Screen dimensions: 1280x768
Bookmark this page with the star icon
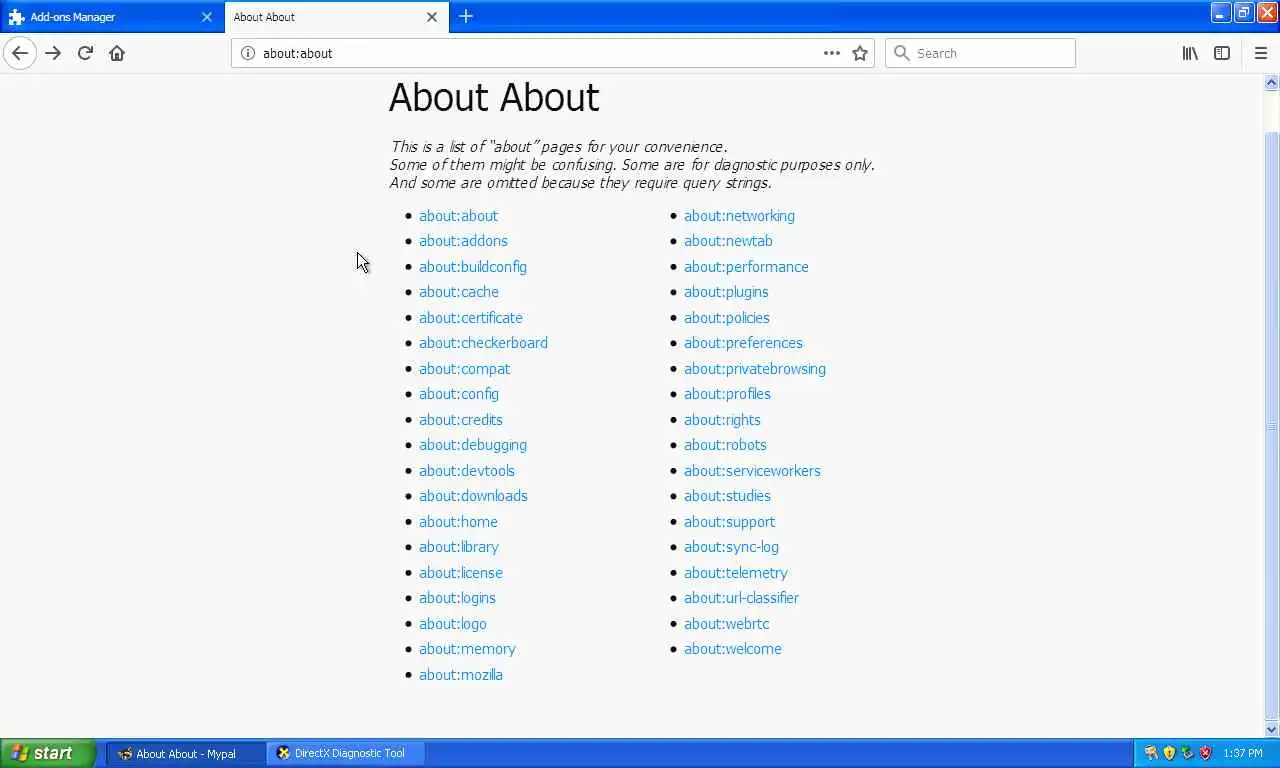(x=860, y=53)
